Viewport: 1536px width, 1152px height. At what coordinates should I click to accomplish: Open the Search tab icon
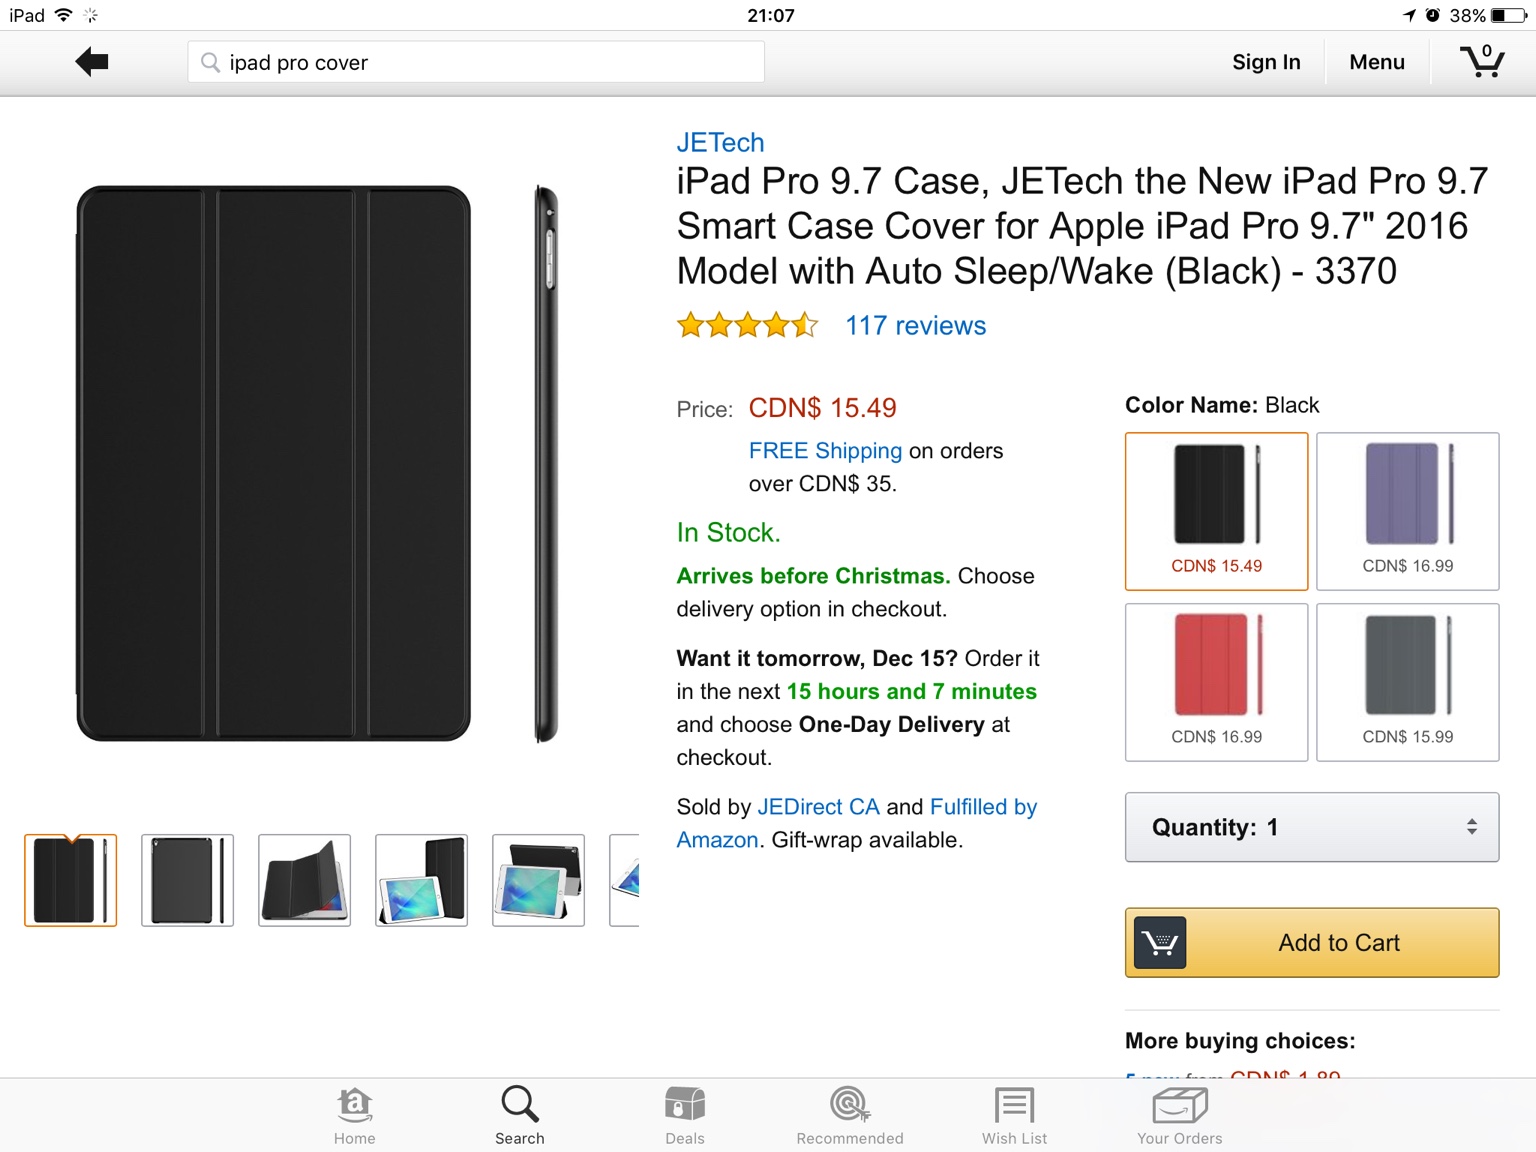[x=520, y=1105]
